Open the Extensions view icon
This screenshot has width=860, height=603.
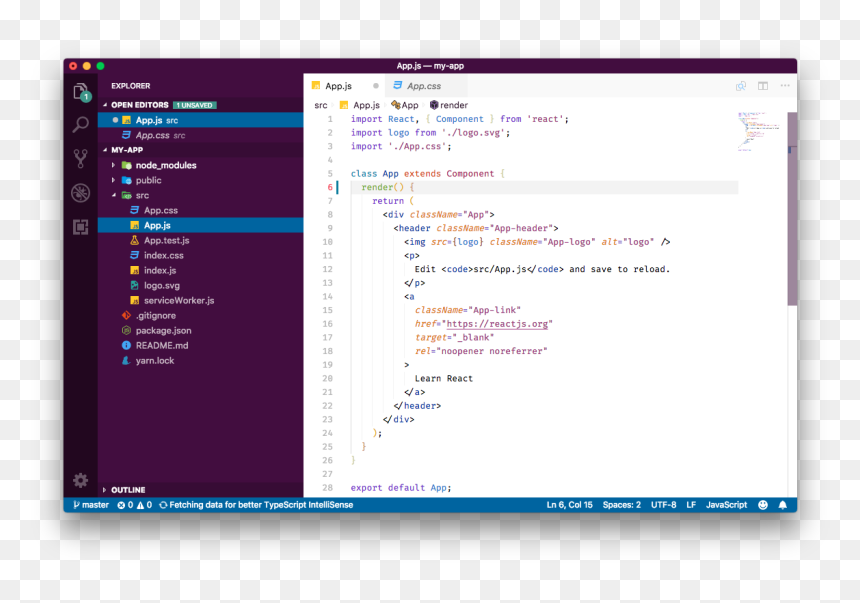tap(81, 227)
